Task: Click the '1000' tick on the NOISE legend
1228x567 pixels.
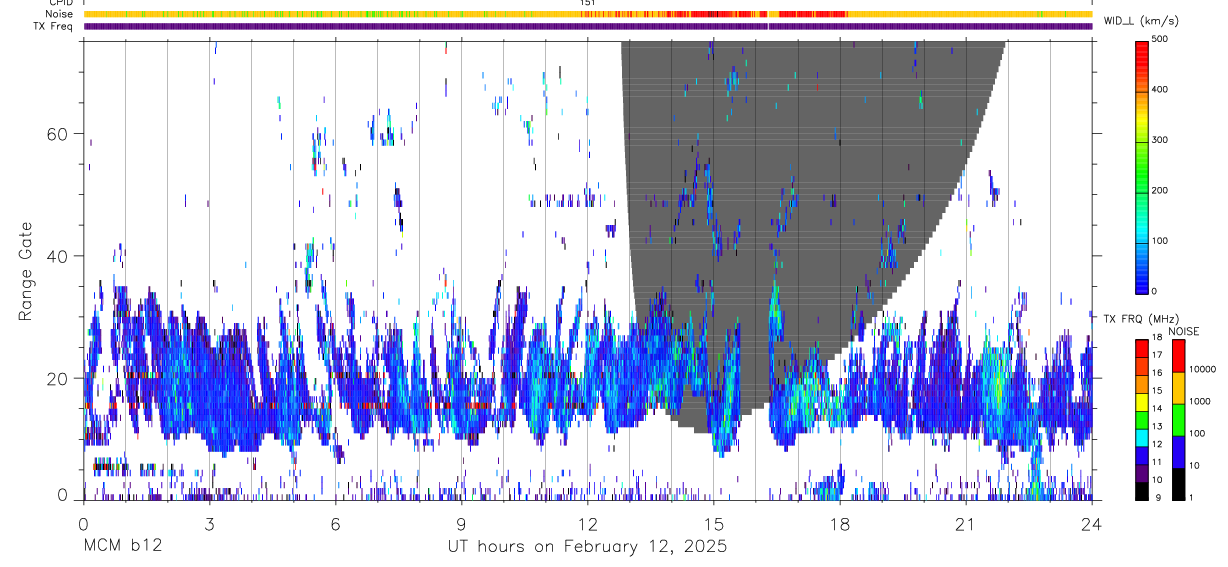Action: 1200,401
